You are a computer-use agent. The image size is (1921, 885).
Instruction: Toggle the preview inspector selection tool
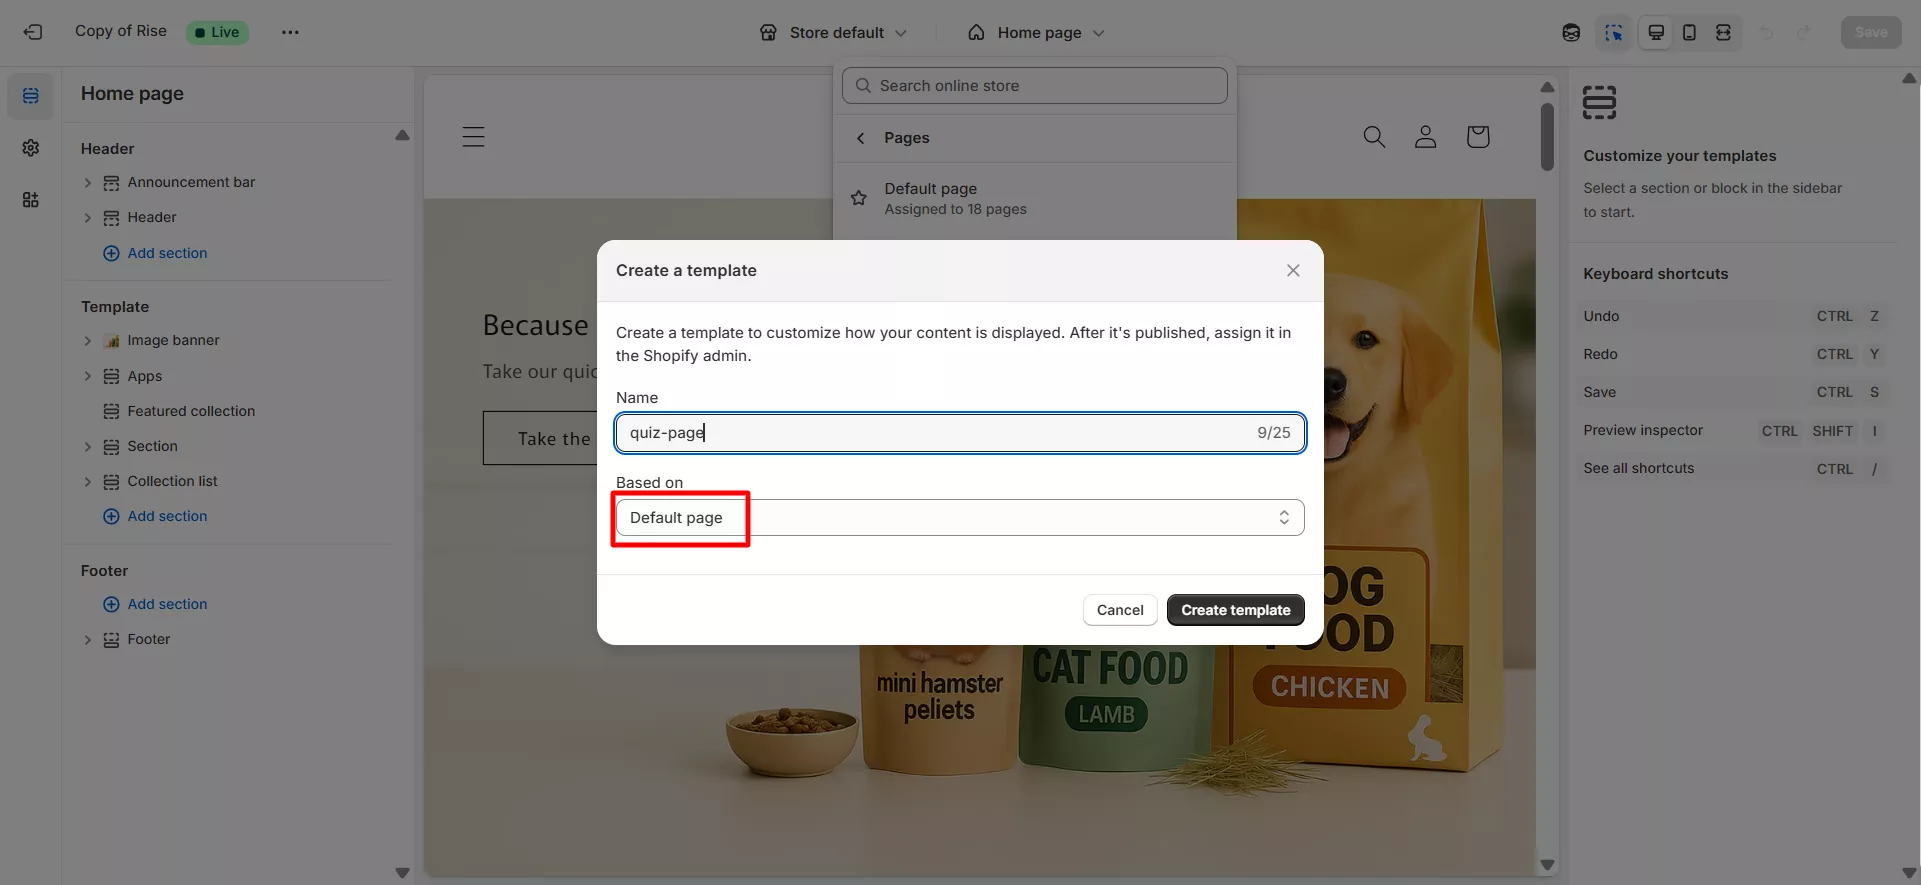coord(1613,32)
